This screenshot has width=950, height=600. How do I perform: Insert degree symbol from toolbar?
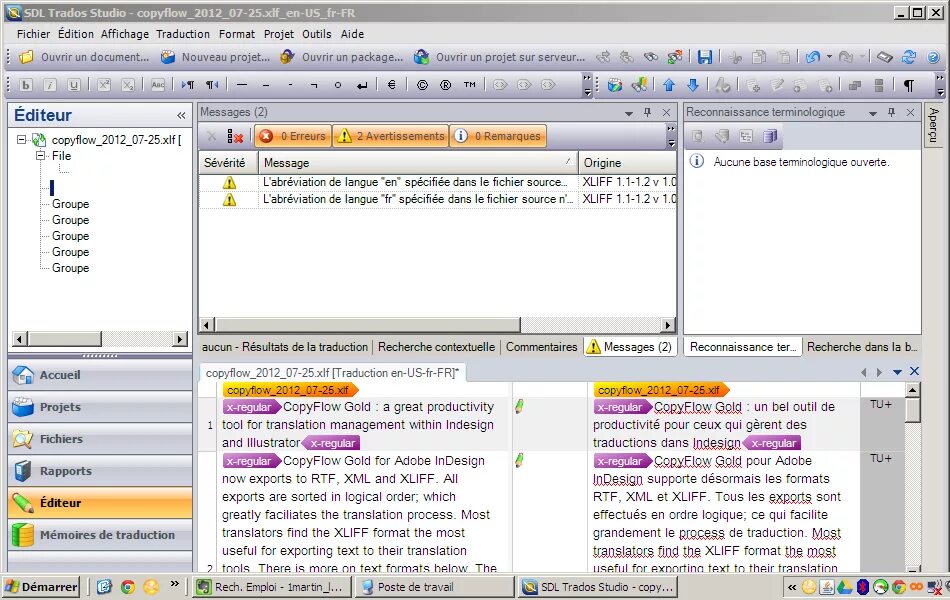click(x=338, y=85)
